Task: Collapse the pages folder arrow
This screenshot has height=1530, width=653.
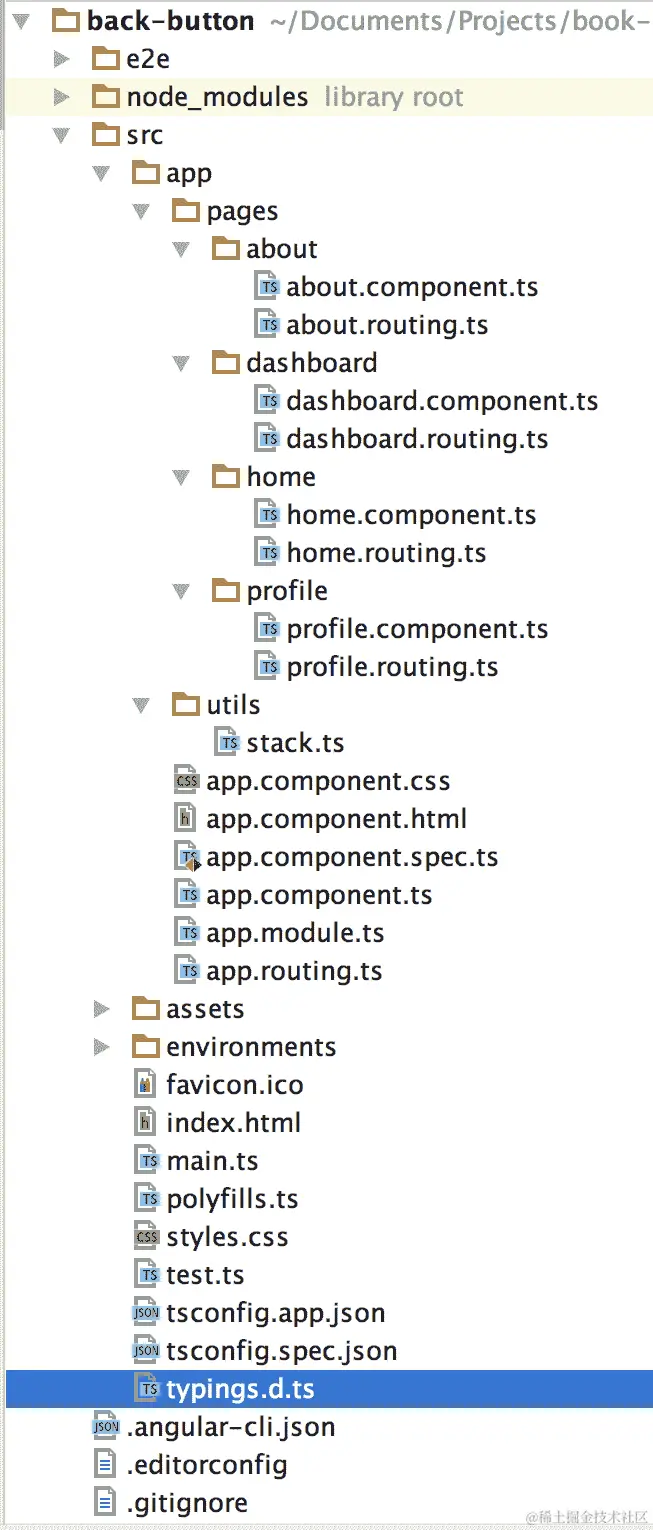Action: click(x=142, y=212)
